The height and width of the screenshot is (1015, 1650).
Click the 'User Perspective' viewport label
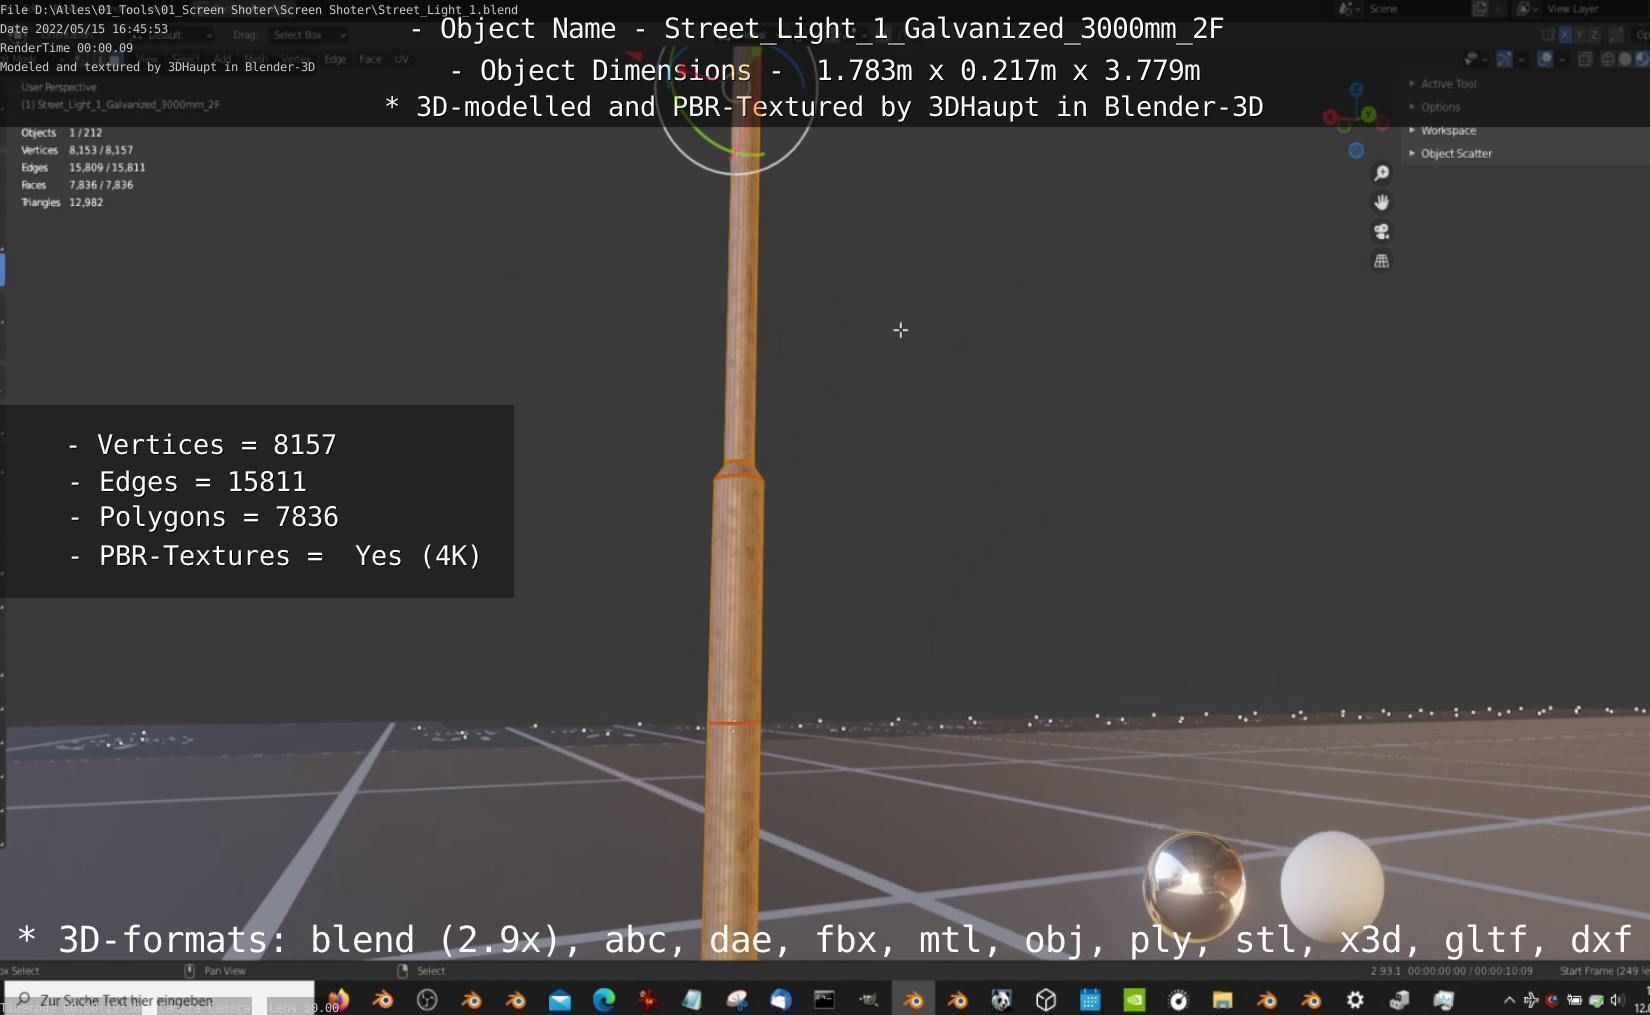pos(59,87)
